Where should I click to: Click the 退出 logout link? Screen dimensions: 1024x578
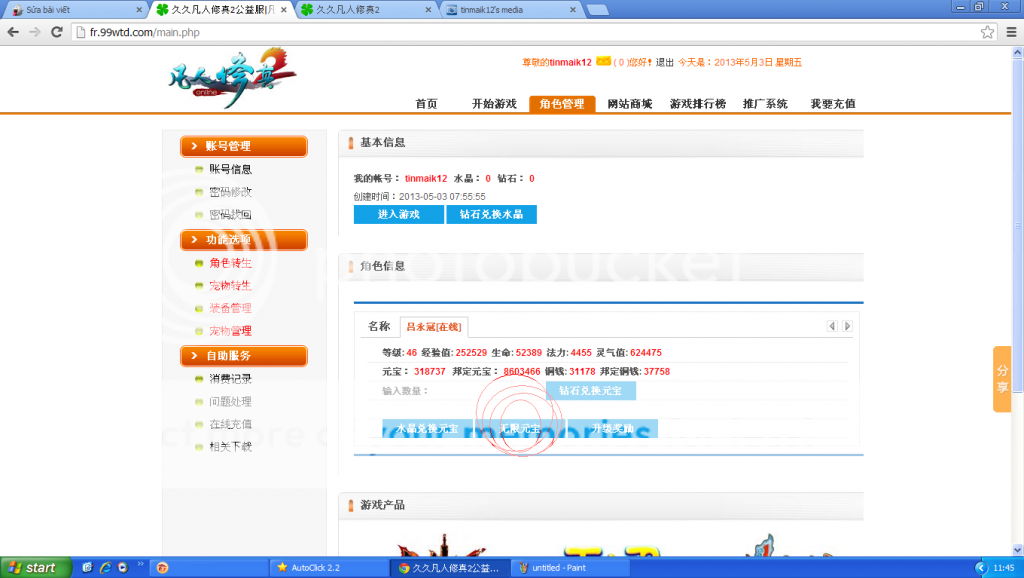click(x=664, y=62)
